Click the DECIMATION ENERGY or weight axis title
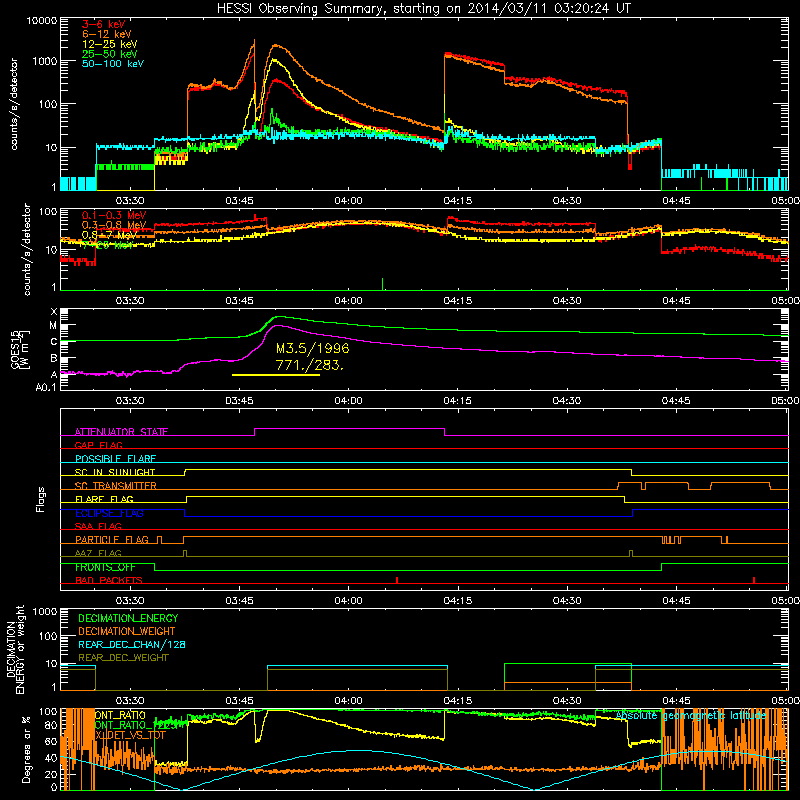Viewport: 800px width, 800px height. (15, 649)
